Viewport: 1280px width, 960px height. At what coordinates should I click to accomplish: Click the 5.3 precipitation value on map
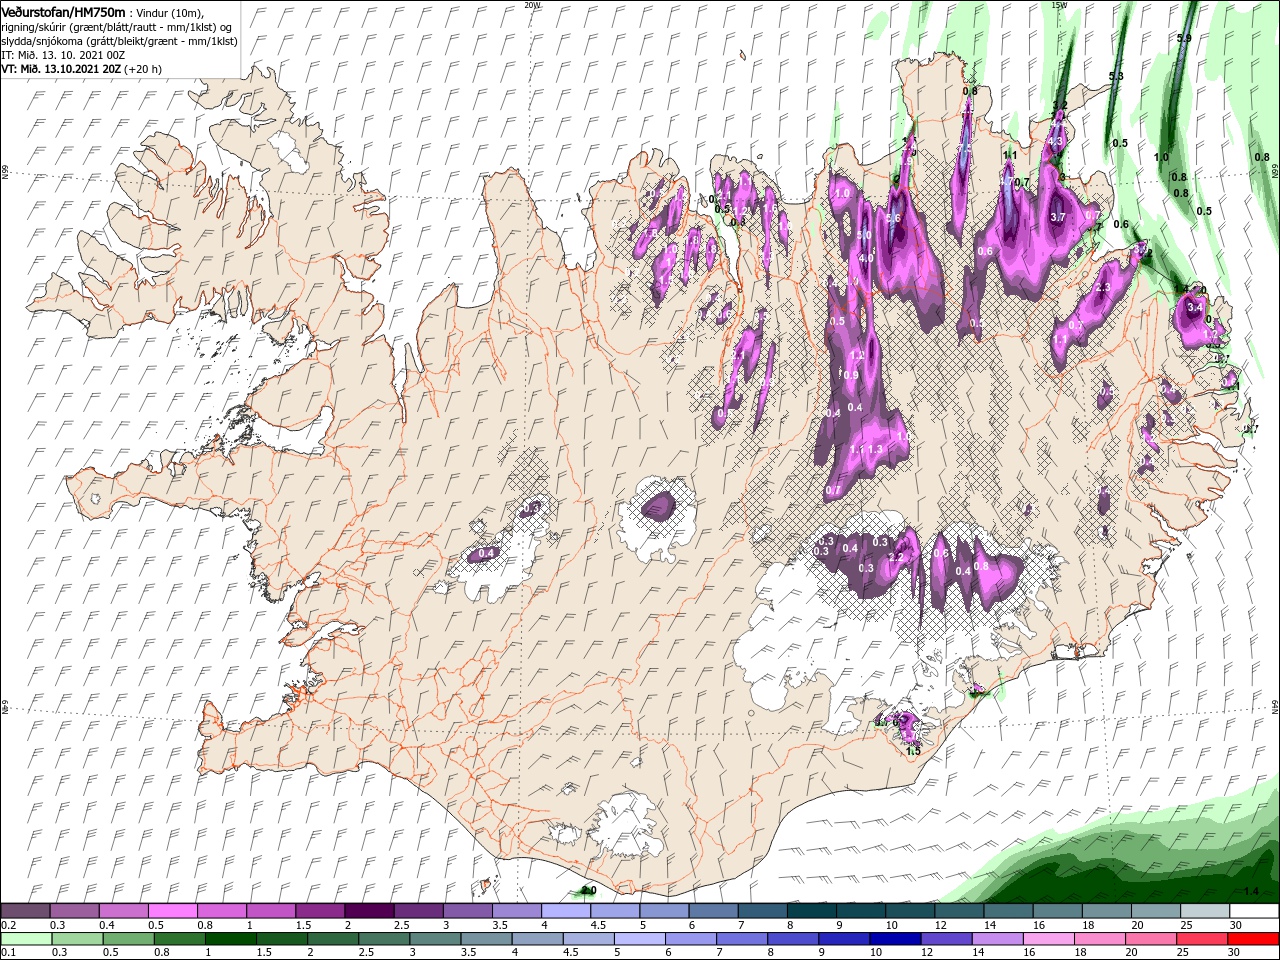tap(1117, 76)
